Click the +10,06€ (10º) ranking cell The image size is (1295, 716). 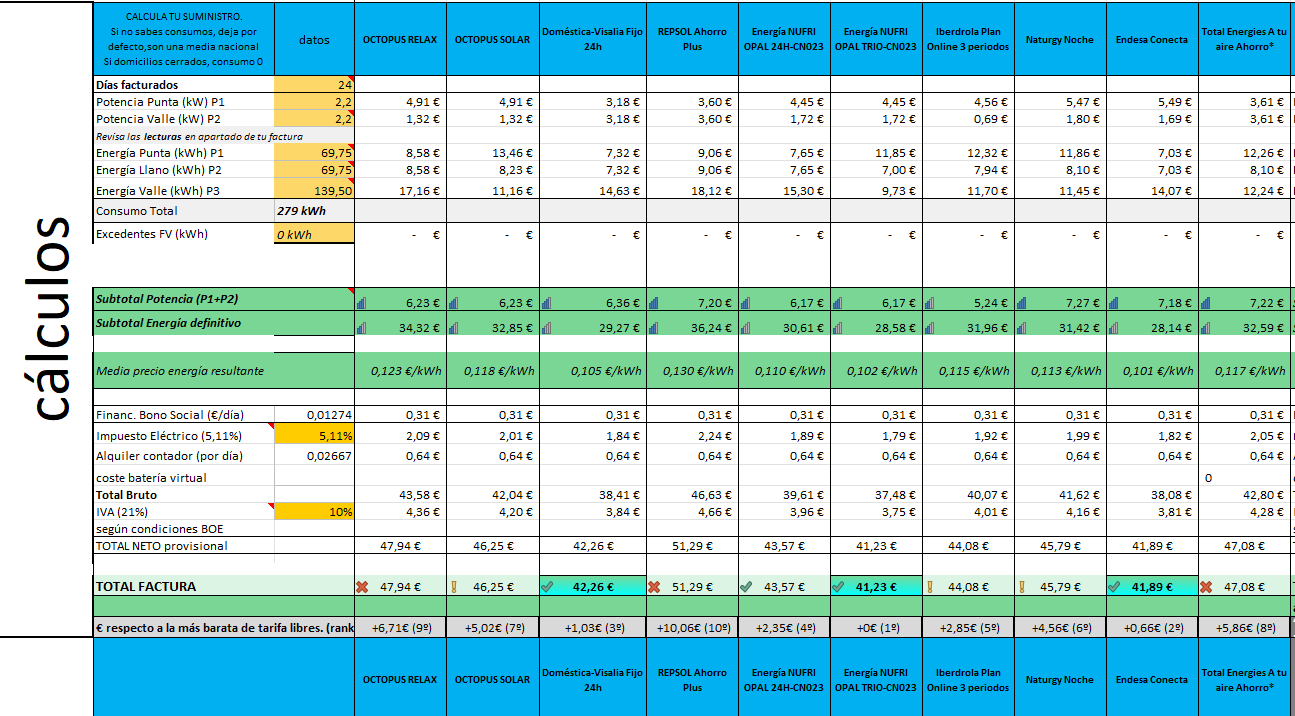[x=692, y=628]
